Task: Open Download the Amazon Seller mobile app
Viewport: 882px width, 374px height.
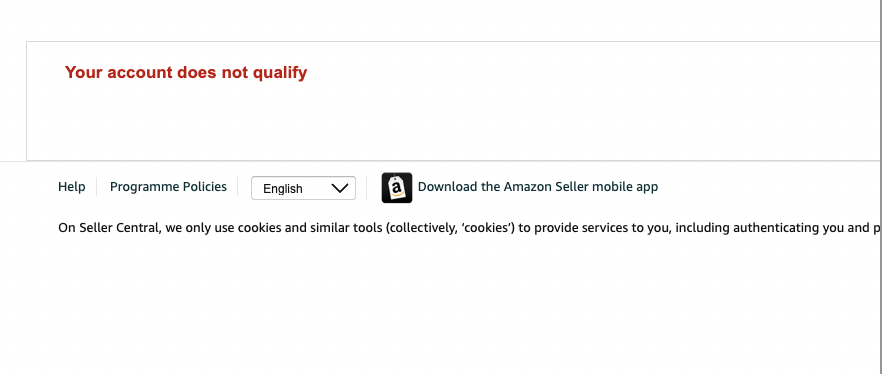Action: click(x=538, y=187)
